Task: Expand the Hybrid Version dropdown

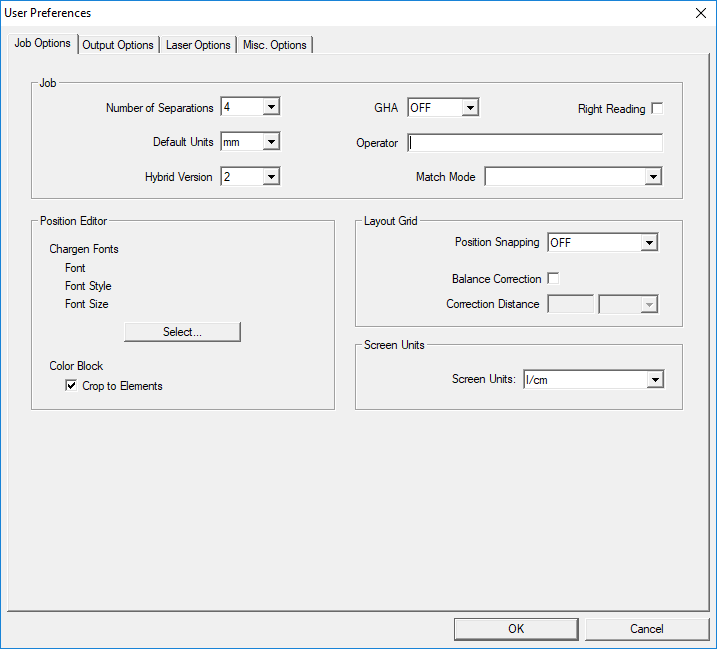Action: (270, 177)
